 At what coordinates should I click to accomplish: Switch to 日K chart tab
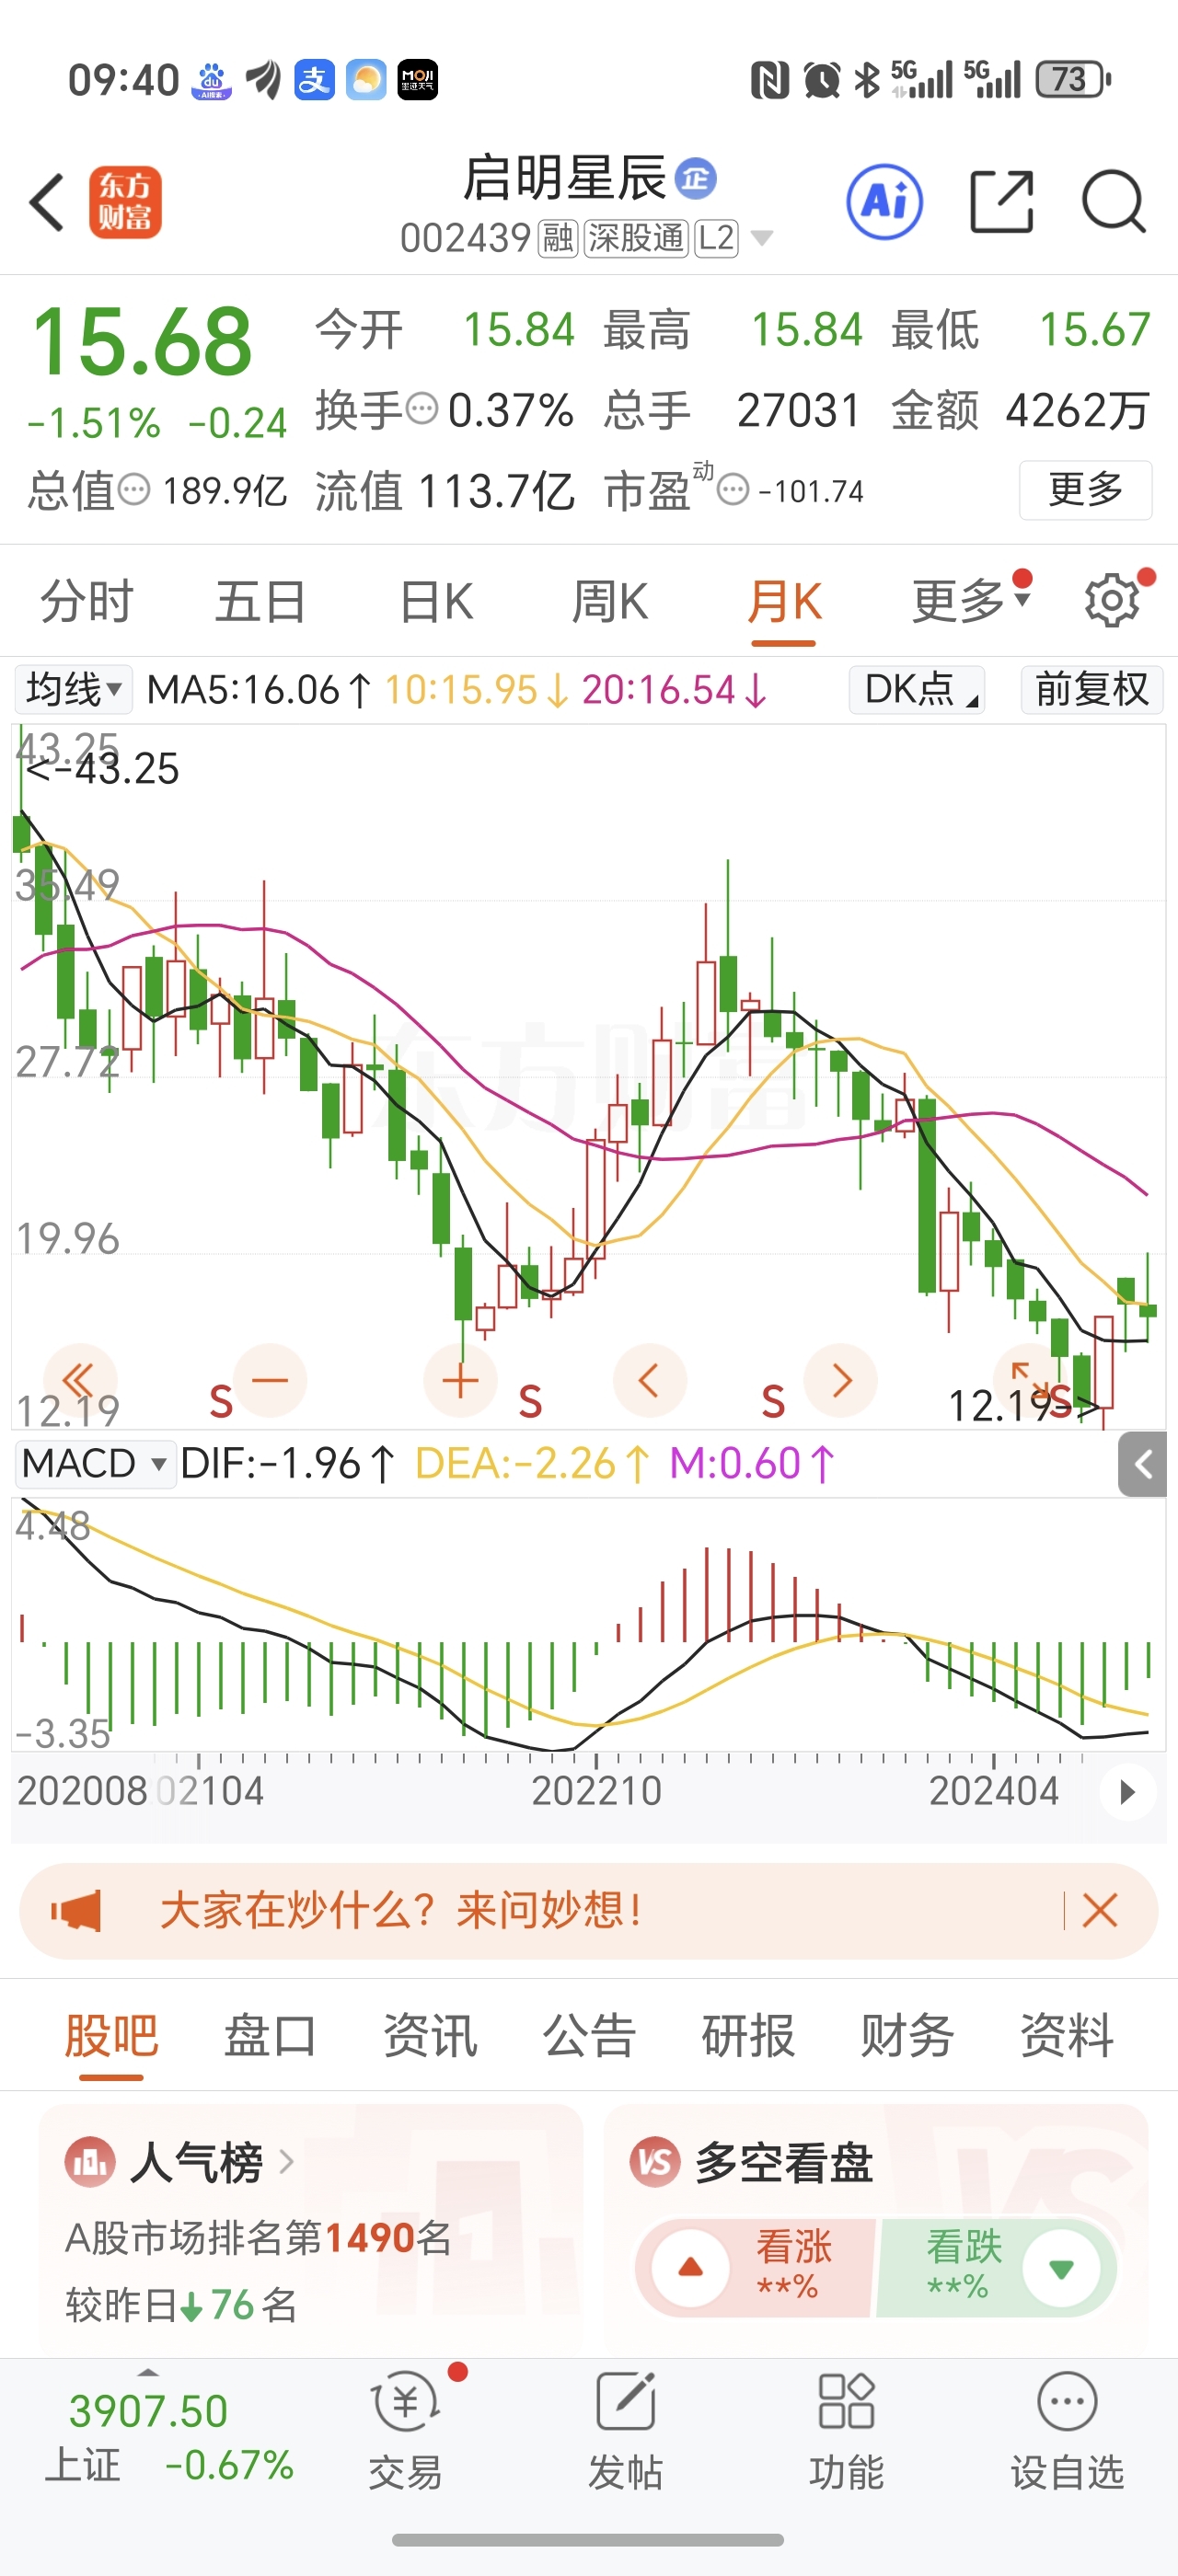(x=435, y=602)
